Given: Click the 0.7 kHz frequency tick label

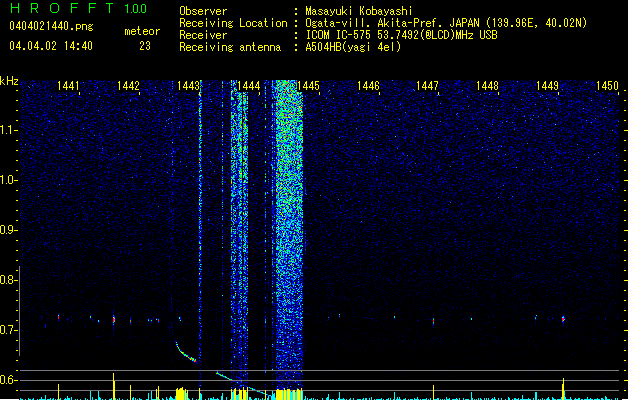Looking at the screenshot, I should pyautogui.click(x=8, y=330).
